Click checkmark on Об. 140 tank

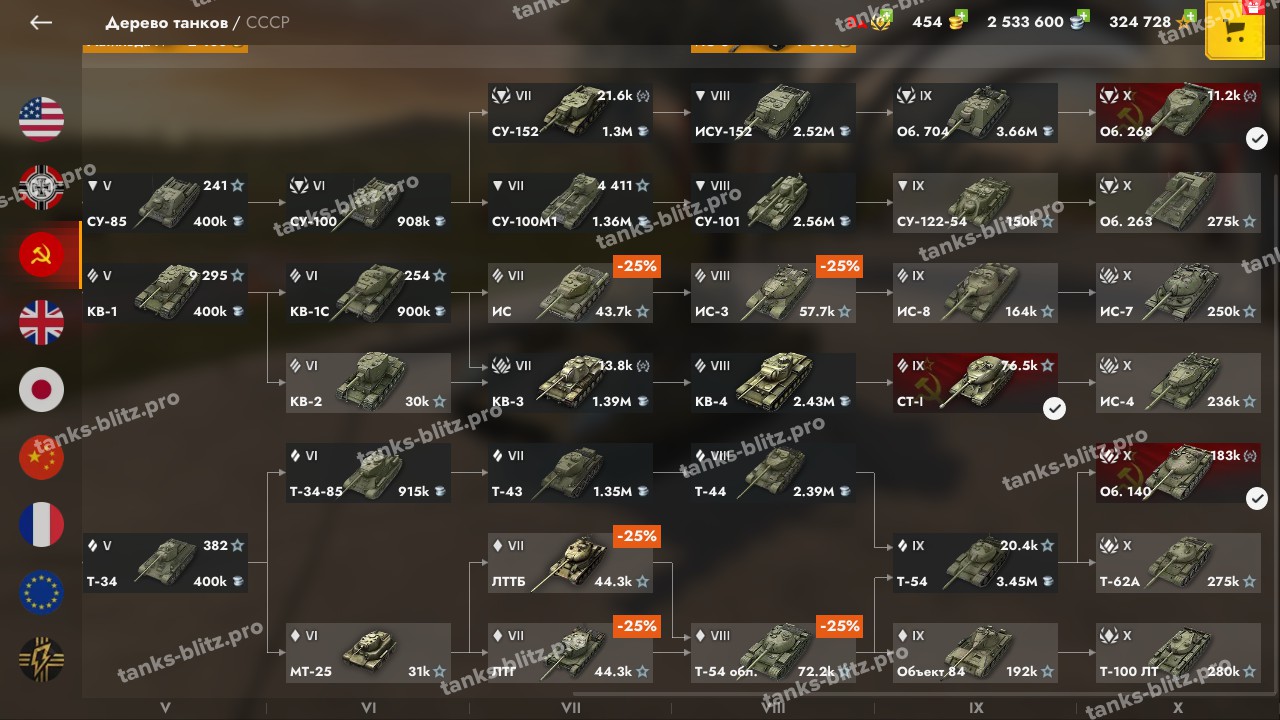[1257, 498]
